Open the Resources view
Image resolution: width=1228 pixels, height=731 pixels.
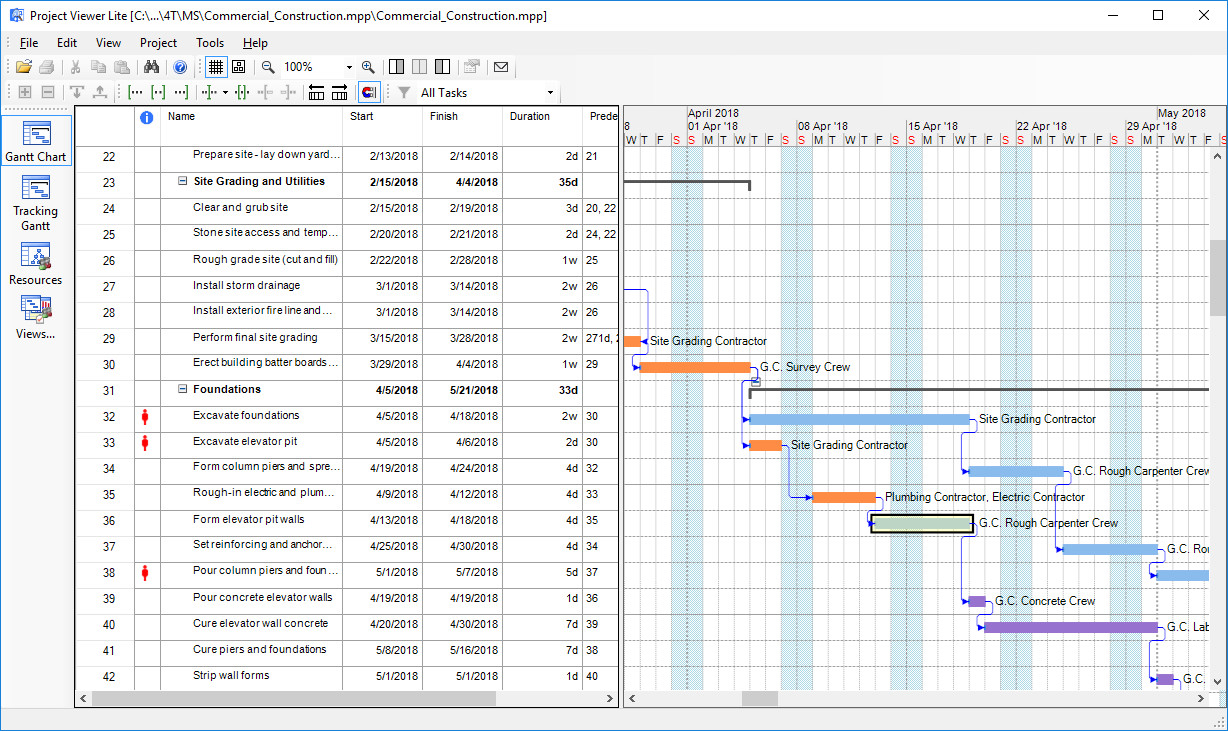coord(35,263)
